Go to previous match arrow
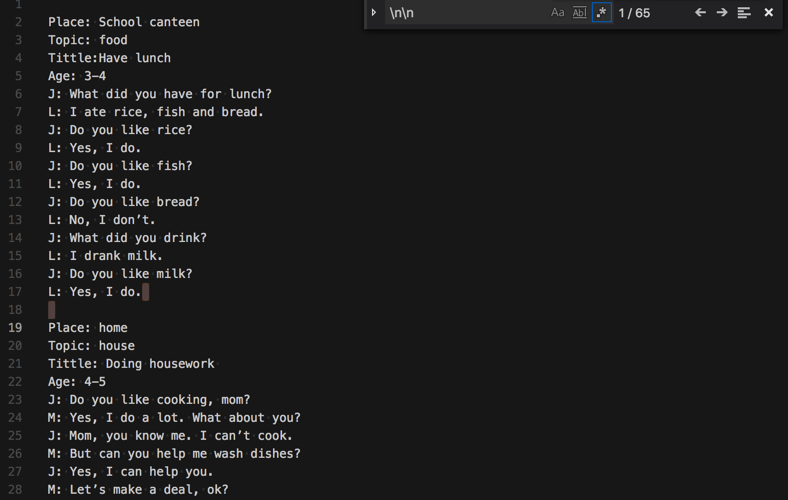The height and width of the screenshot is (500, 788). (700, 13)
